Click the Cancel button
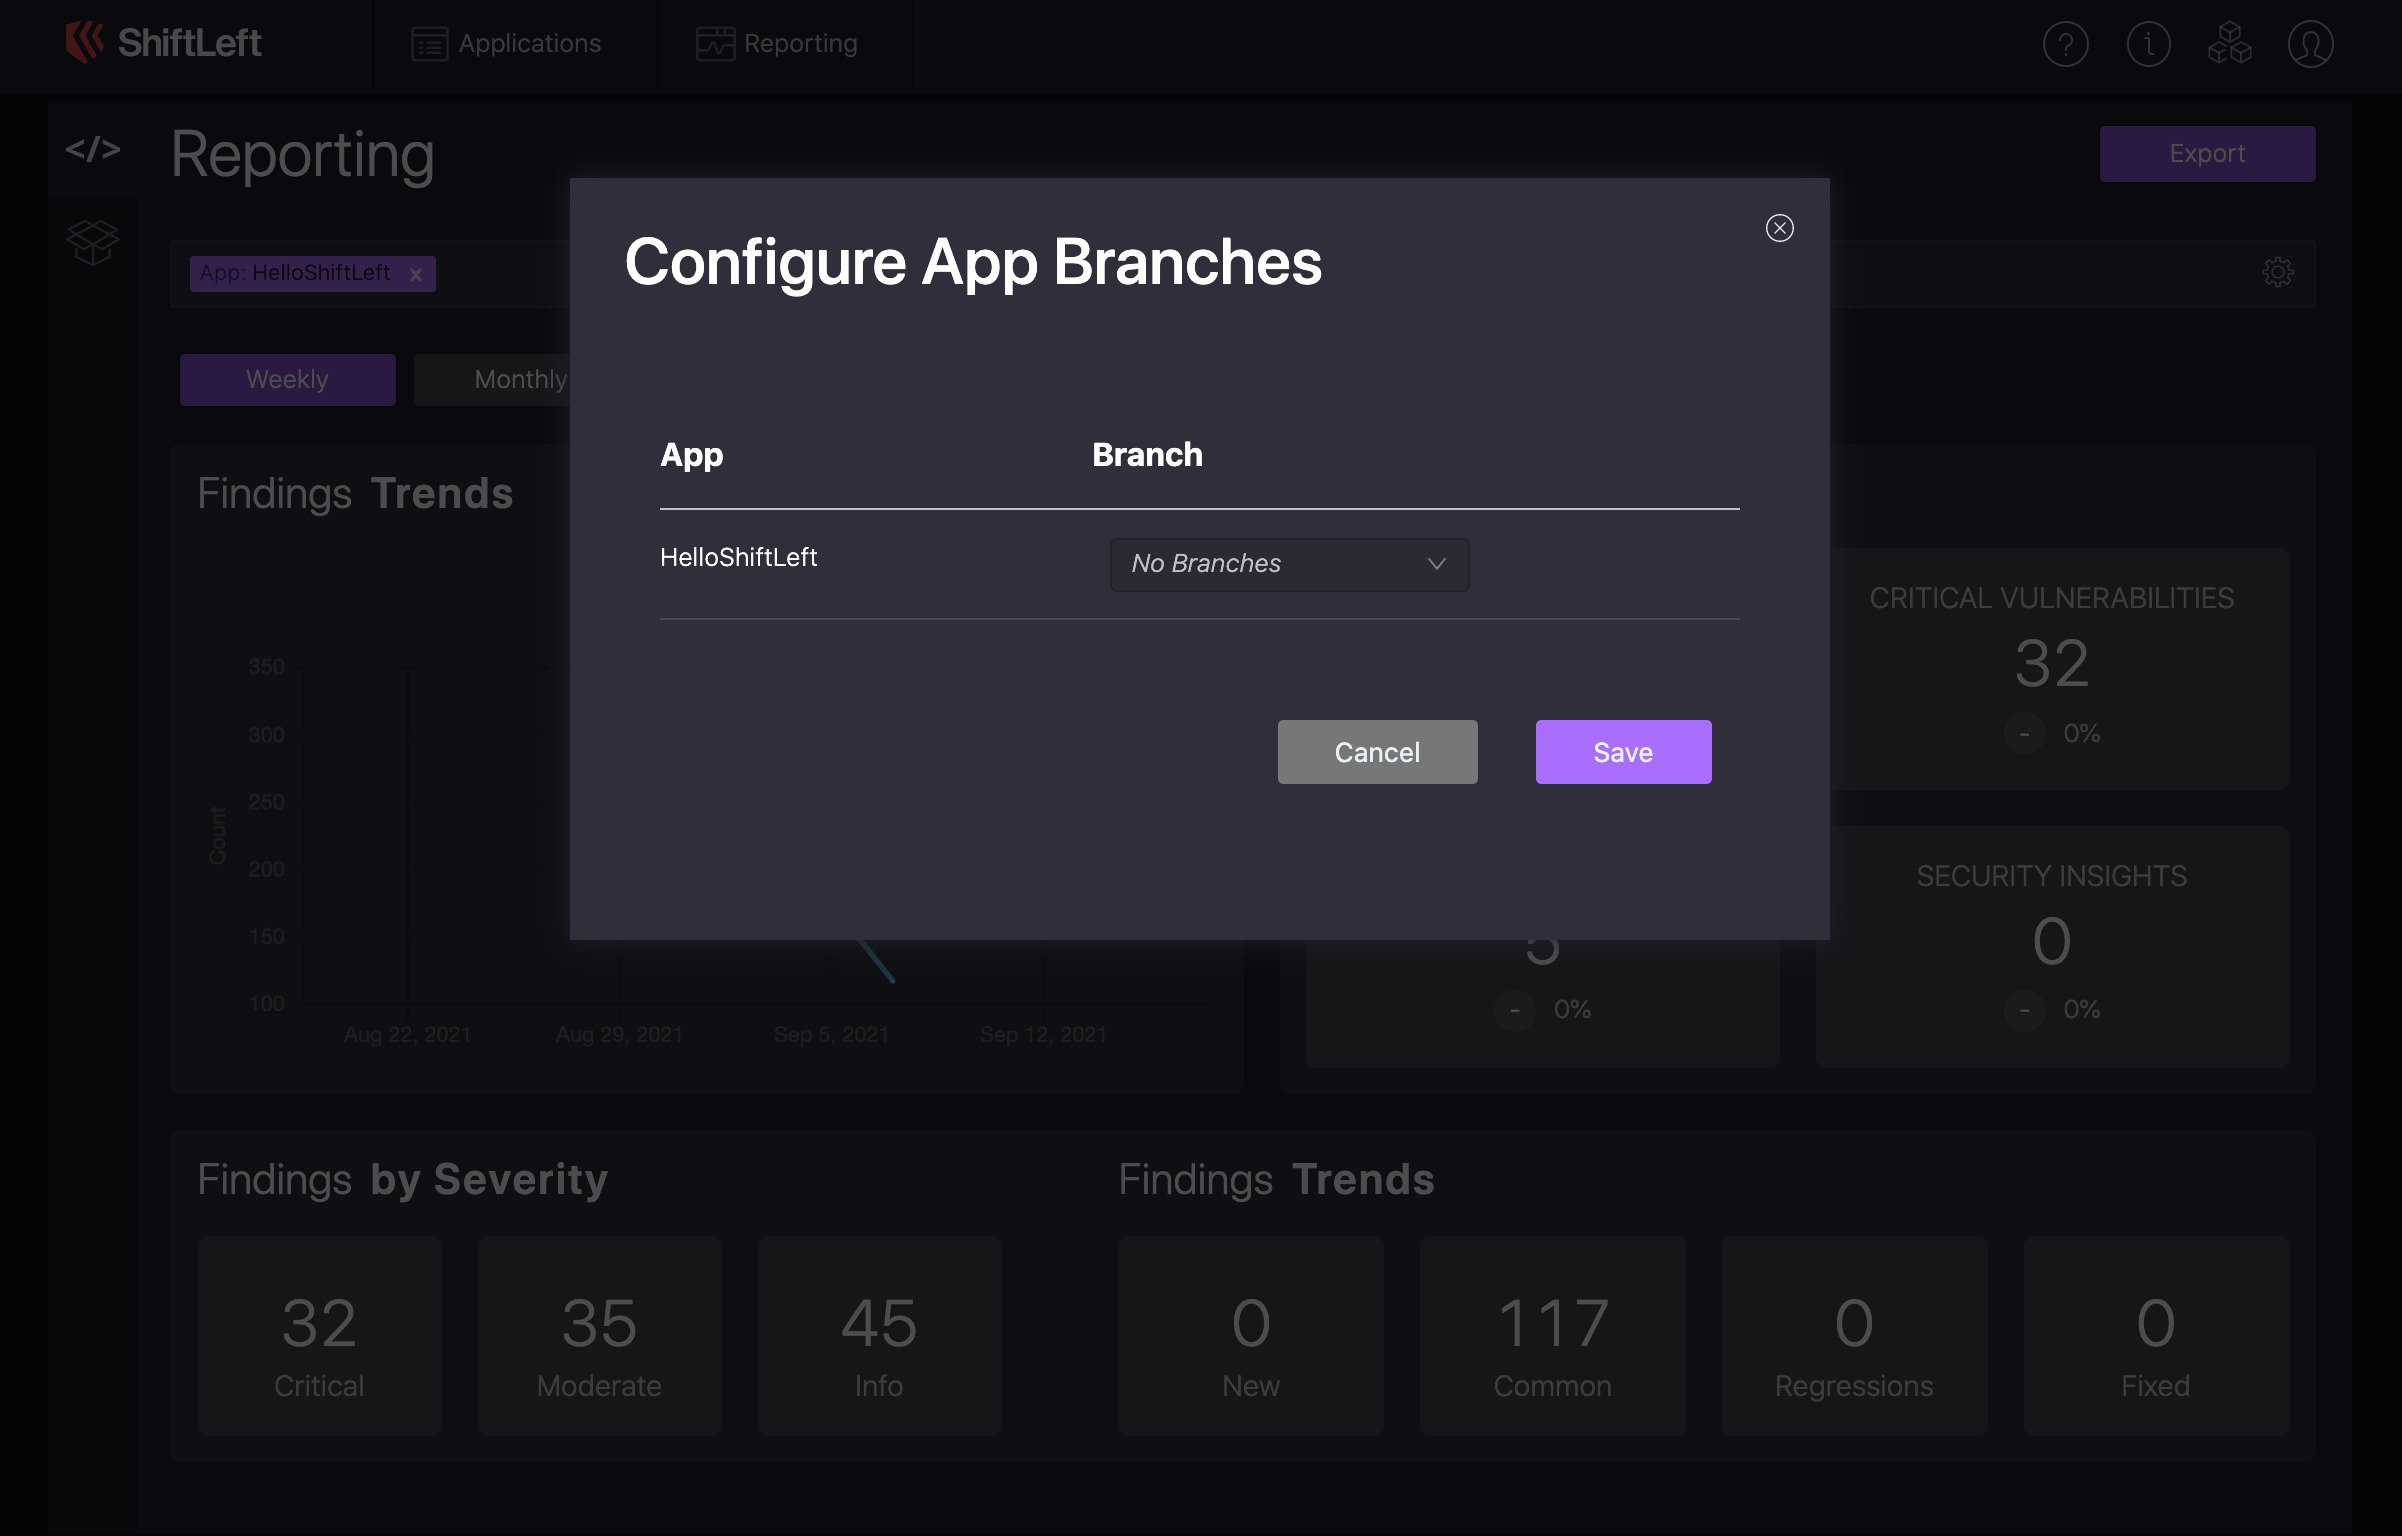2402x1536 pixels. [x=1377, y=752]
